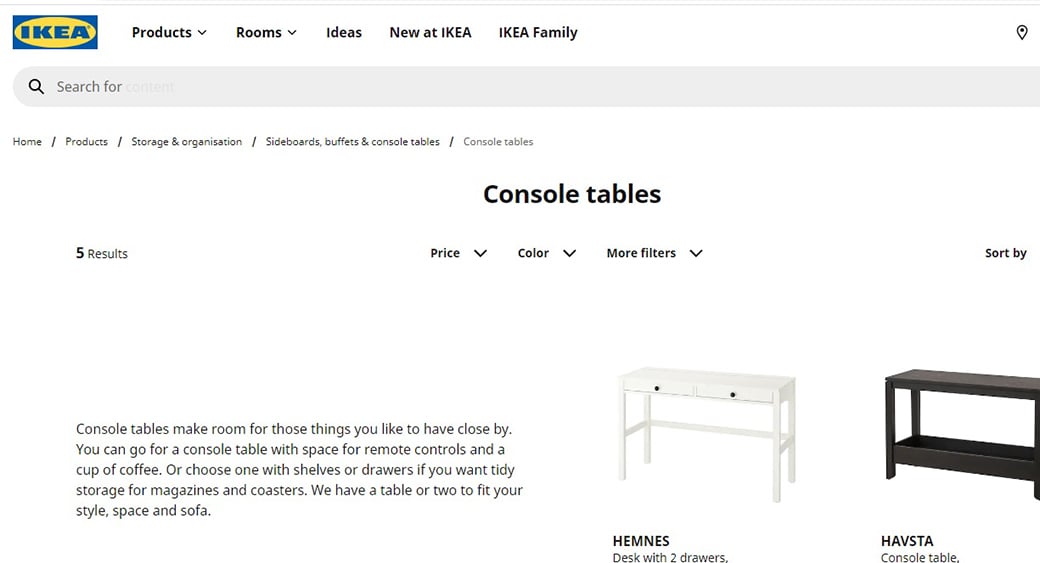The width and height of the screenshot is (1040, 563).
Task: Open Sideboards, buffets & console tables breadcrumb
Action: (352, 142)
